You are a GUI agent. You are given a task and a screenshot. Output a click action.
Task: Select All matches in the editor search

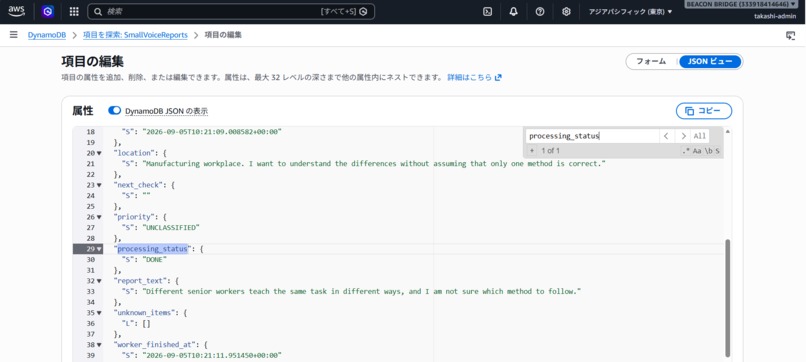click(x=700, y=136)
